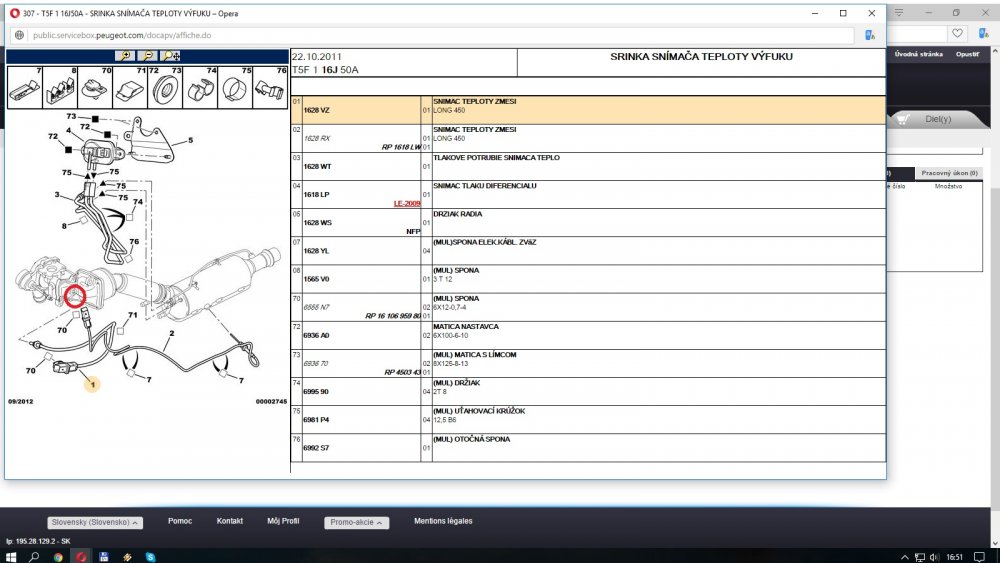Open the Pomoc help link
Viewport: 1000px width, 563px height.
click(x=180, y=521)
